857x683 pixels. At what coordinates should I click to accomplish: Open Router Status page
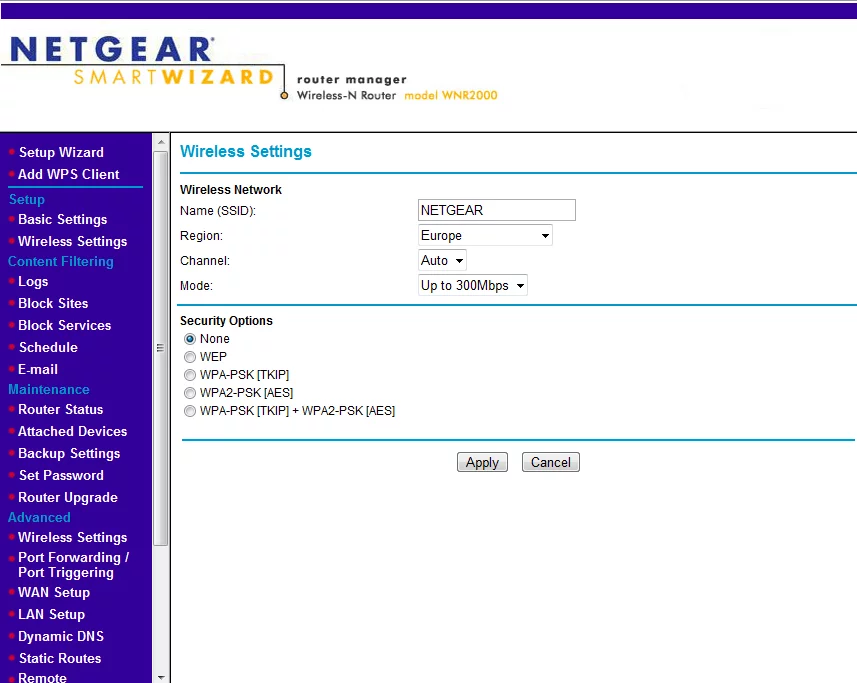pyautogui.click(x=61, y=410)
